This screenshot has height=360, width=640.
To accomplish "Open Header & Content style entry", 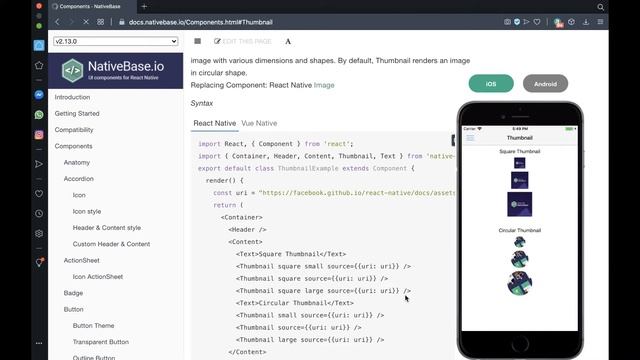I will coord(107,228).
